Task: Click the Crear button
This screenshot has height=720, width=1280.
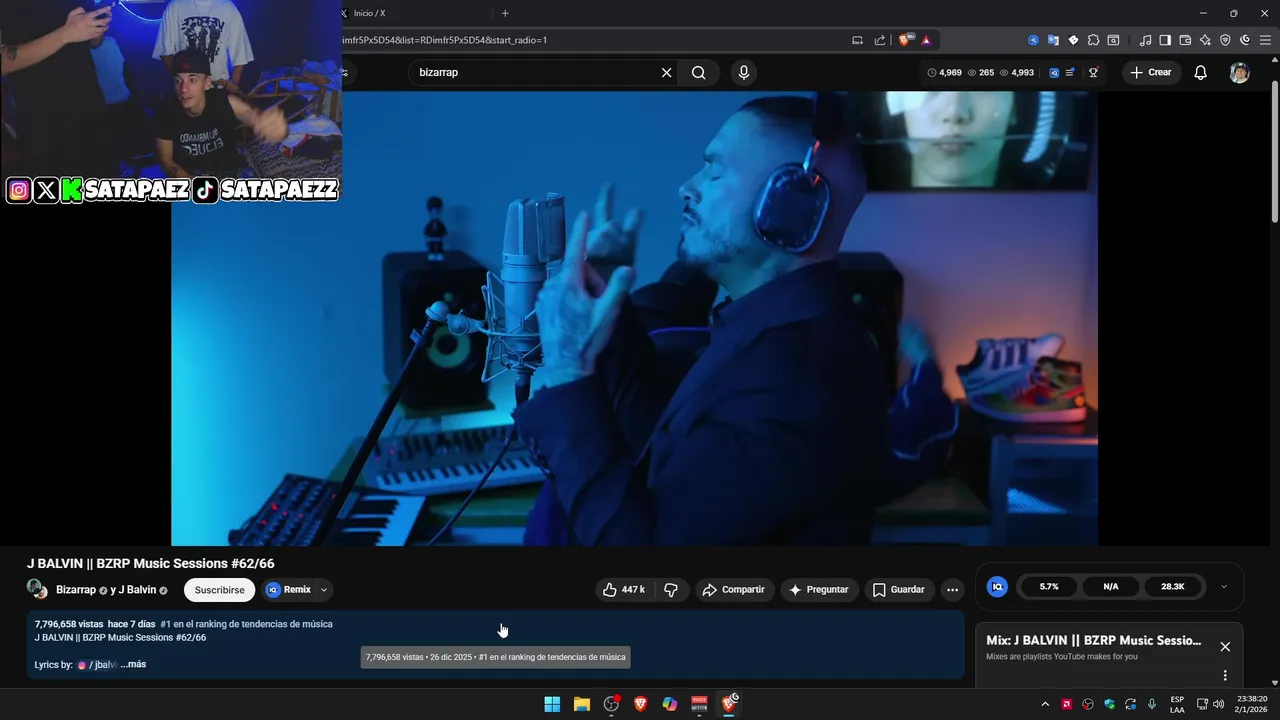Action: [x=1151, y=72]
